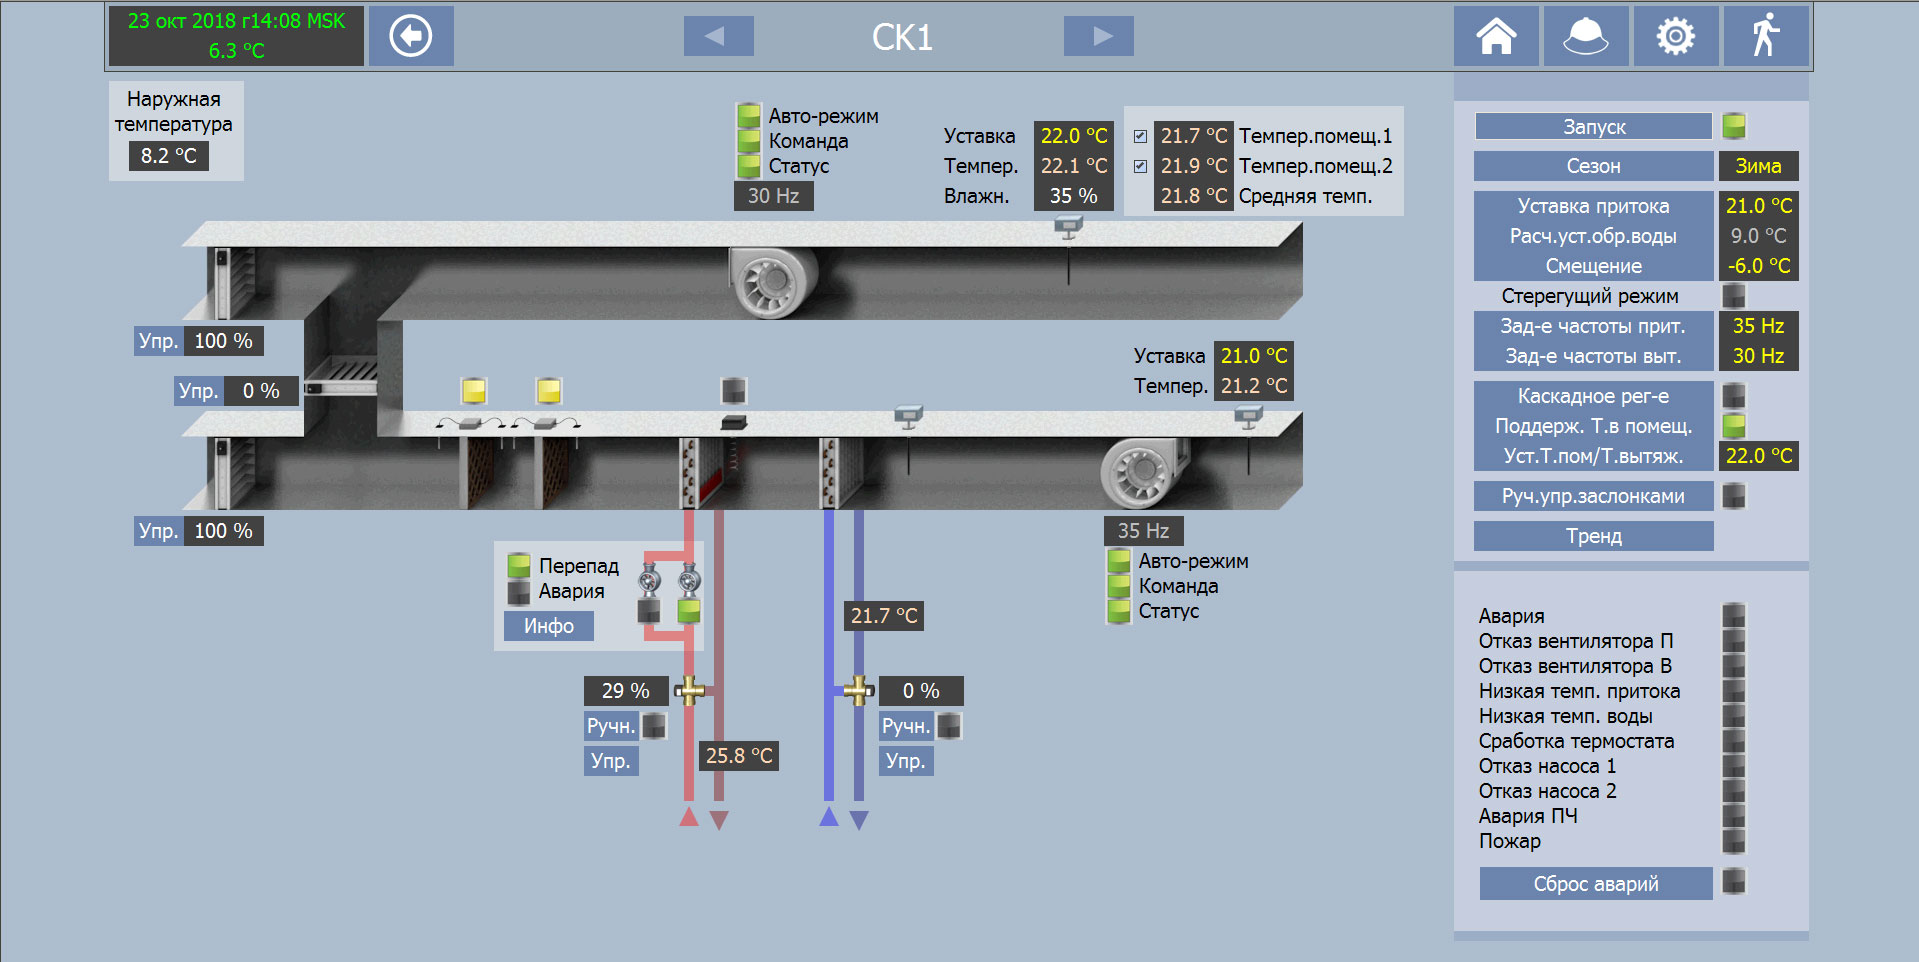Click the walking person exit icon
This screenshot has width=1919, height=962.
pyautogui.click(x=1766, y=37)
